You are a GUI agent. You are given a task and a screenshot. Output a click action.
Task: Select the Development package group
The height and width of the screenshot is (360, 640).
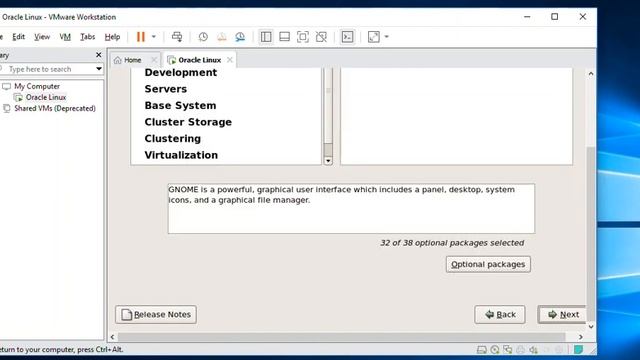pos(180,73)
